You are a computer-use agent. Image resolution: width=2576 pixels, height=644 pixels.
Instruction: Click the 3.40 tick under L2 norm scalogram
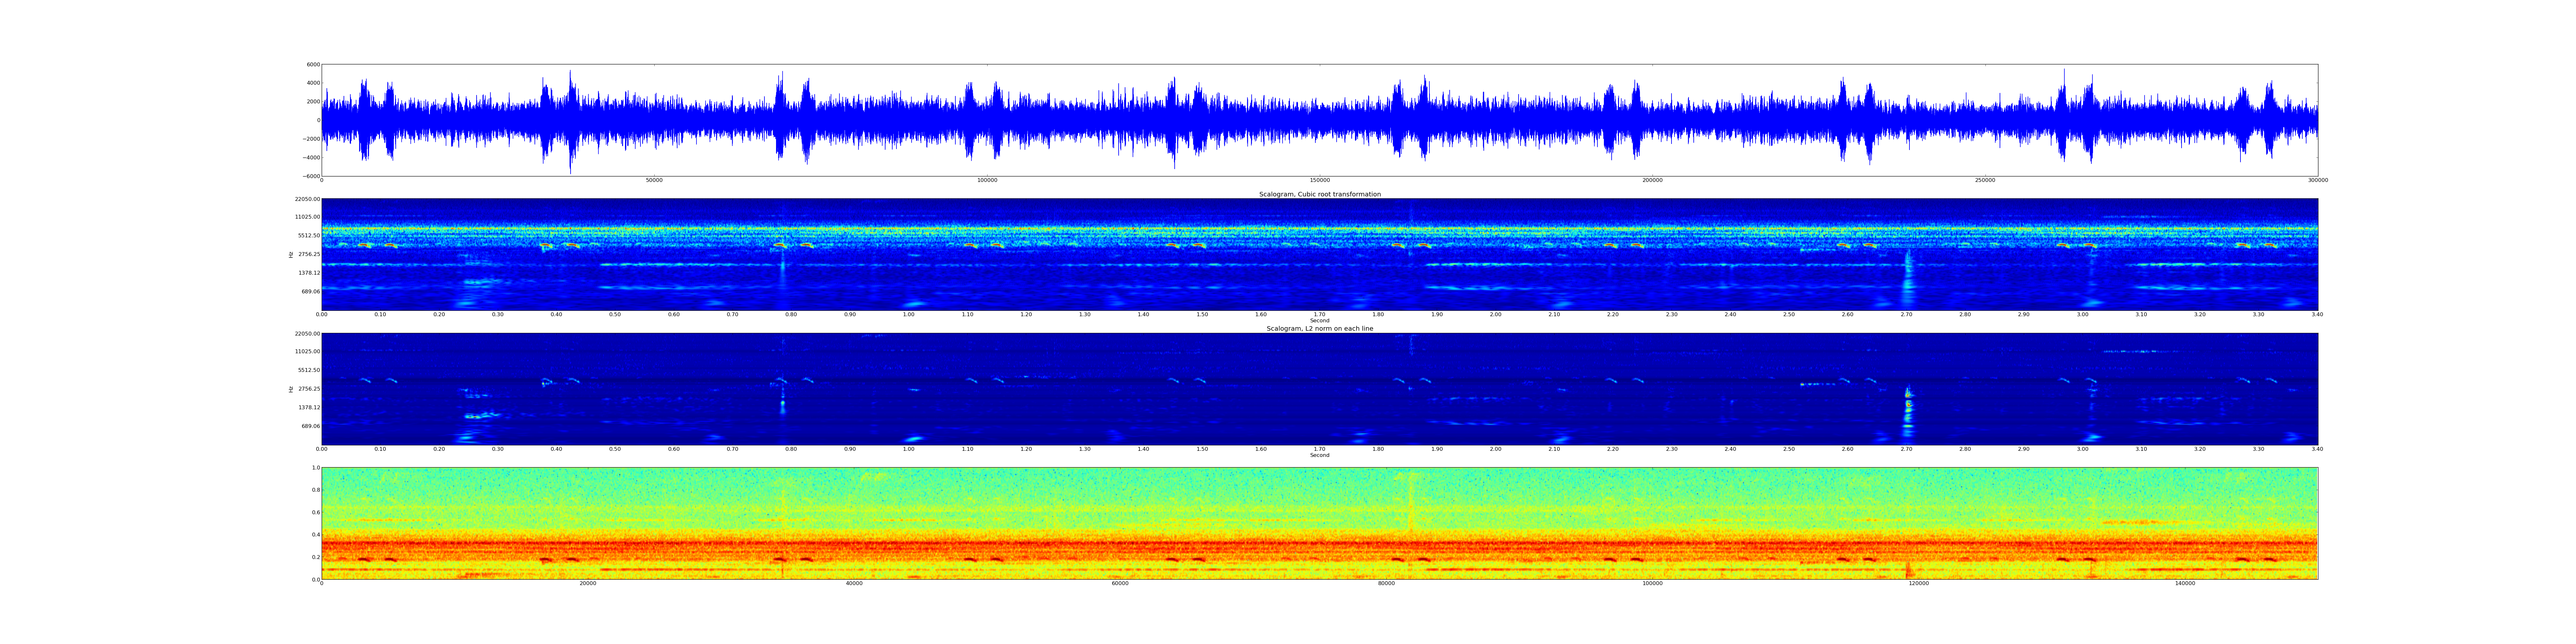click(2317, 449)
